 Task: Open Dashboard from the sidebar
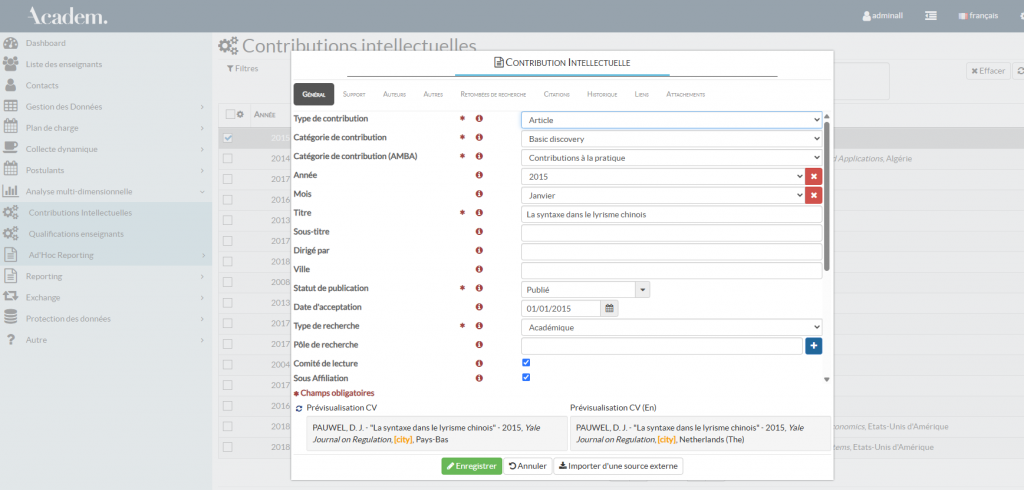46,43
